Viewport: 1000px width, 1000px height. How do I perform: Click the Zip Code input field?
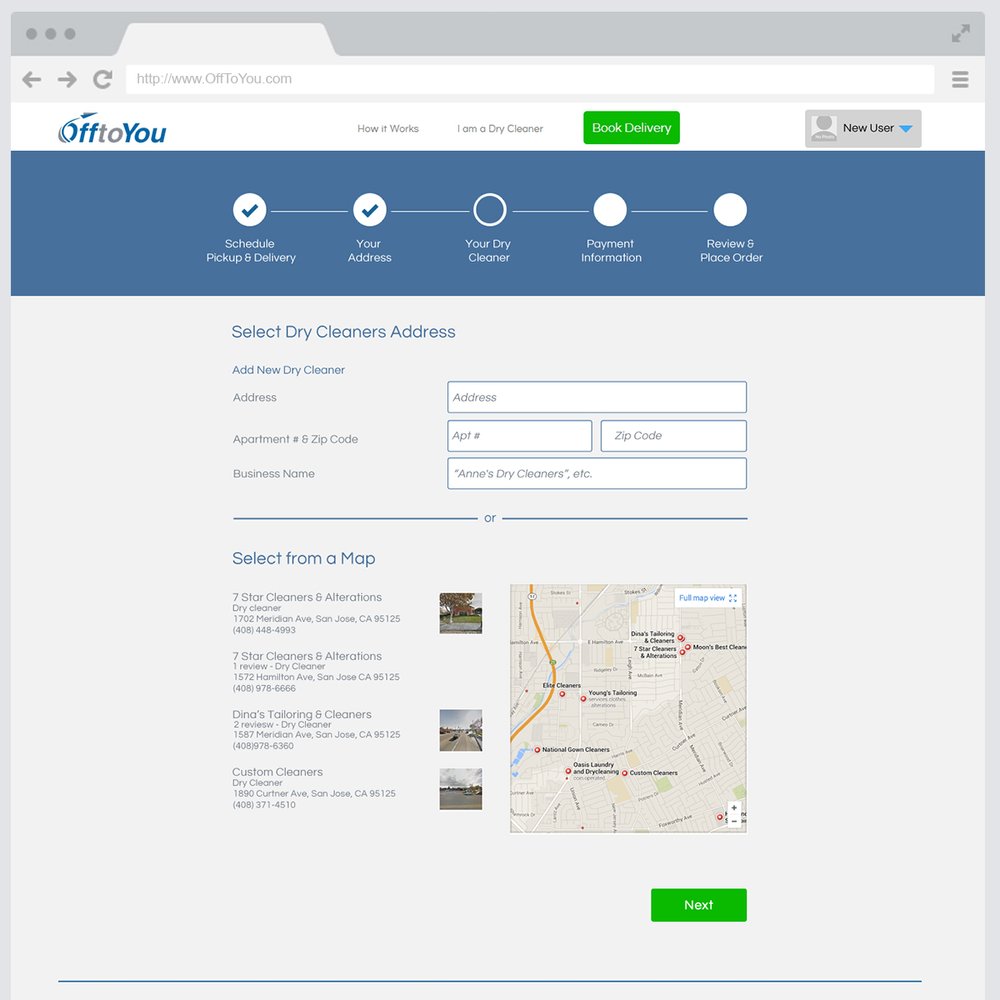(673, 436)
